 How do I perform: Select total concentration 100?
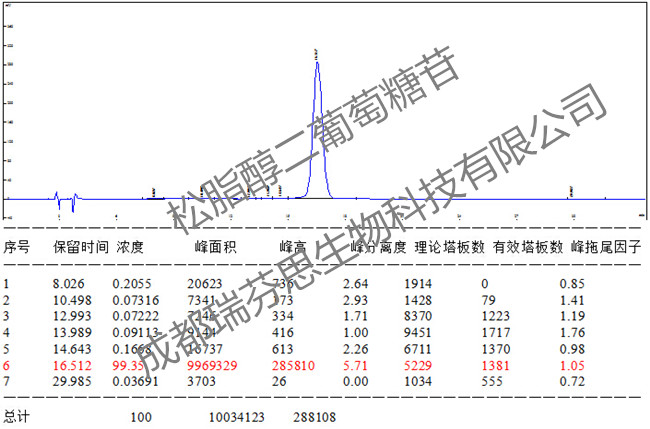coord(141,417)
